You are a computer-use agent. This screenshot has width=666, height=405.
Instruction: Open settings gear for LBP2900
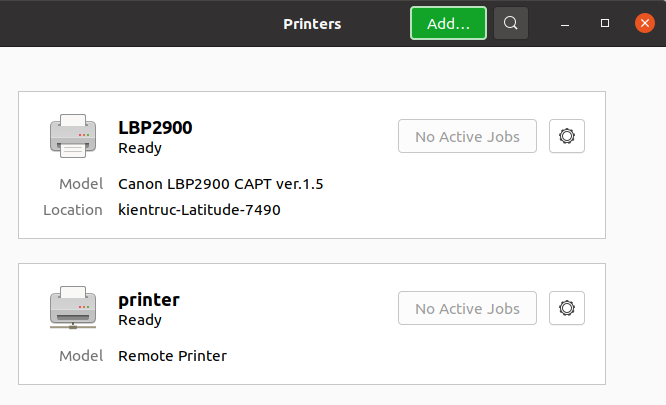point(567,136)
